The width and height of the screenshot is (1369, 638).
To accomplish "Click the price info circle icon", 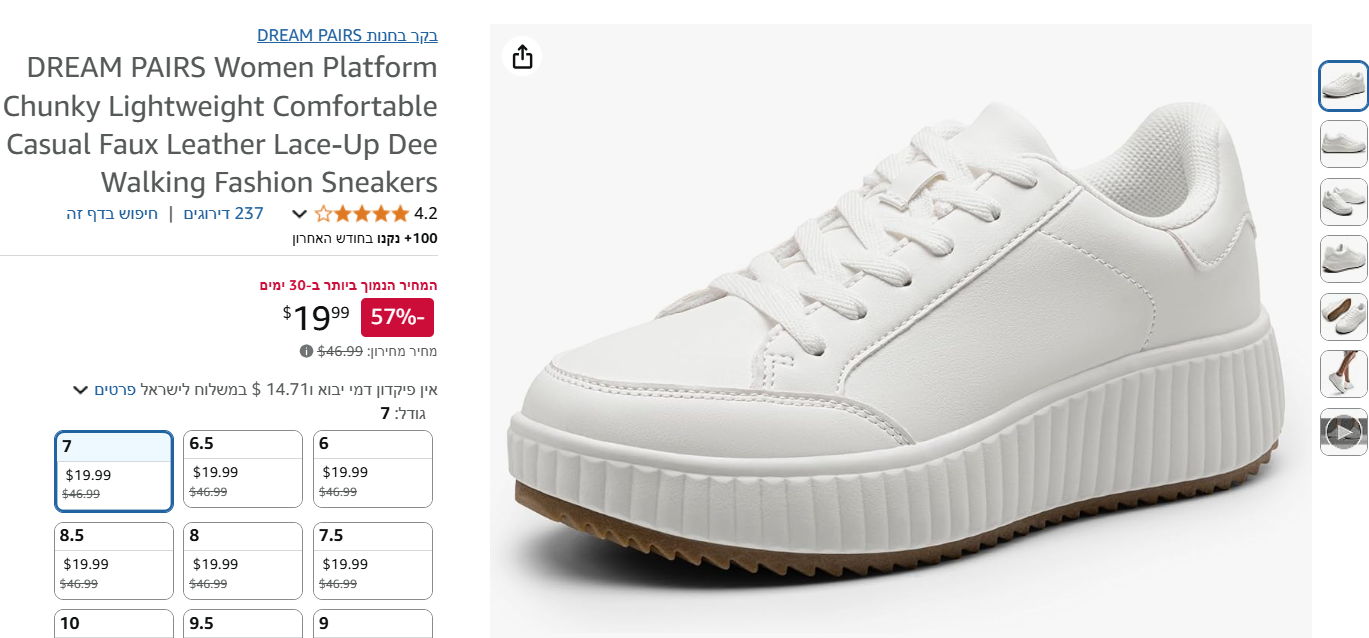I will click(x=306, y=351).
